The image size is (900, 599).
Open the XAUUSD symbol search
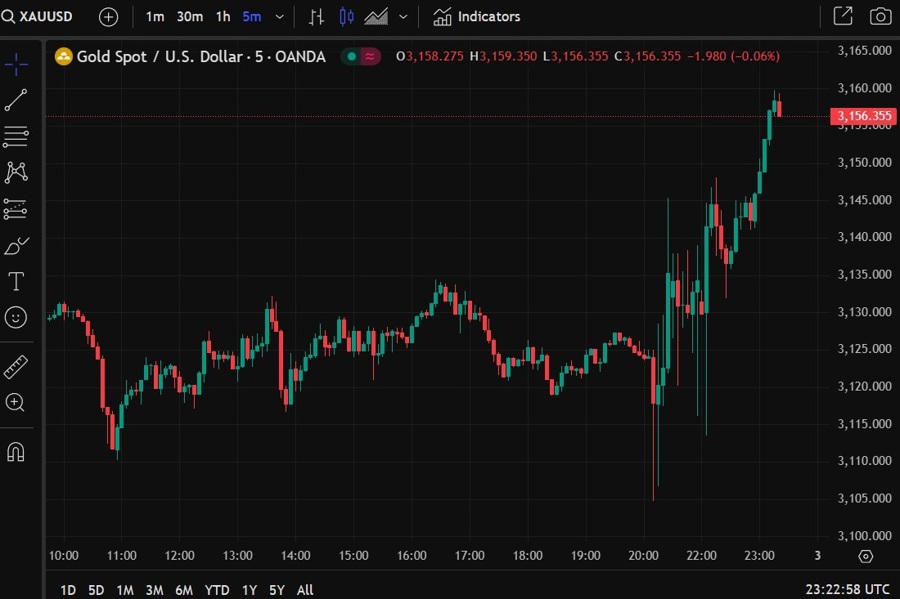[37, 17]
